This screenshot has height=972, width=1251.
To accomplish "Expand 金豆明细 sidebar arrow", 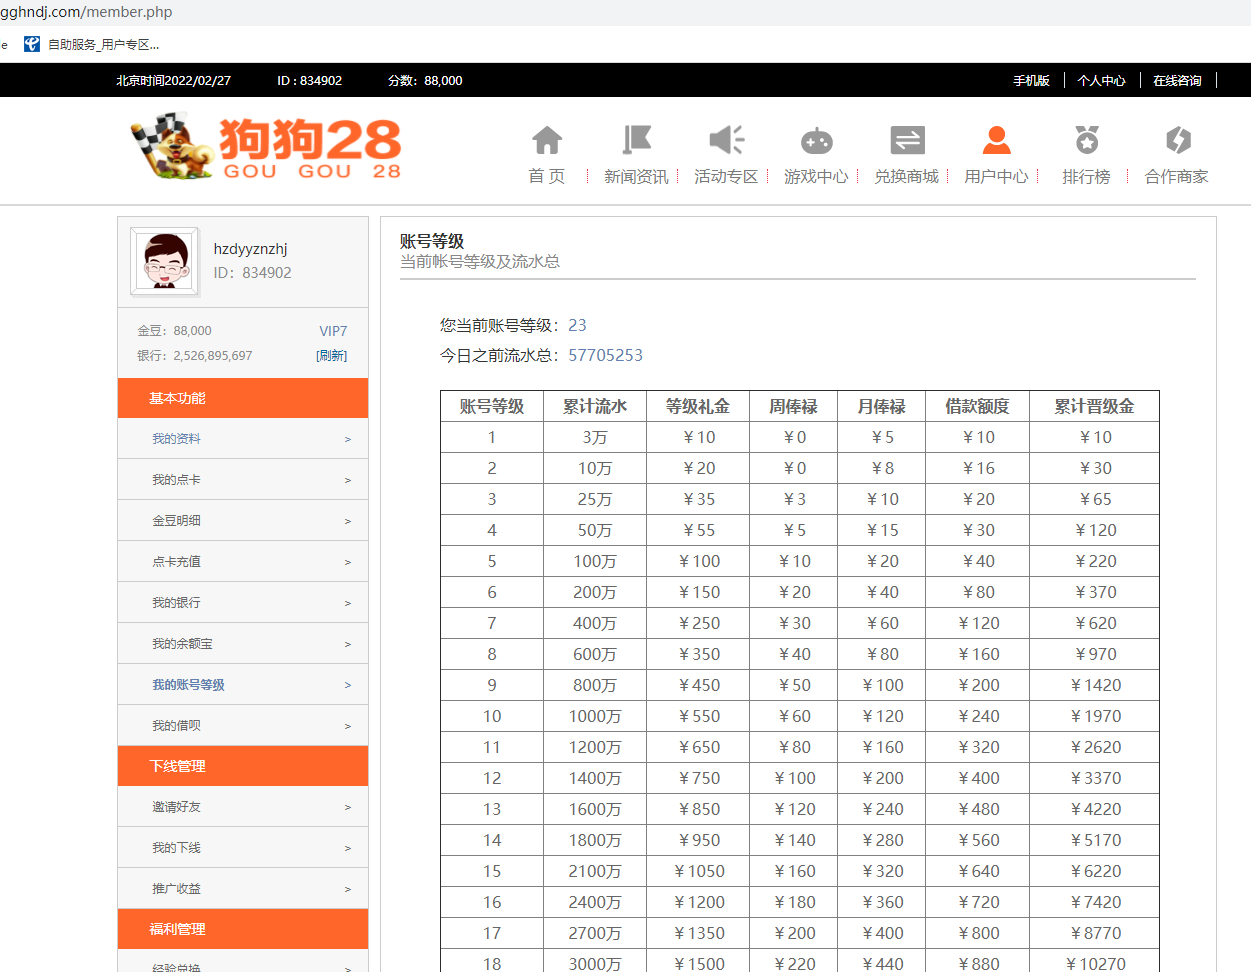I will tap(348, 521).
